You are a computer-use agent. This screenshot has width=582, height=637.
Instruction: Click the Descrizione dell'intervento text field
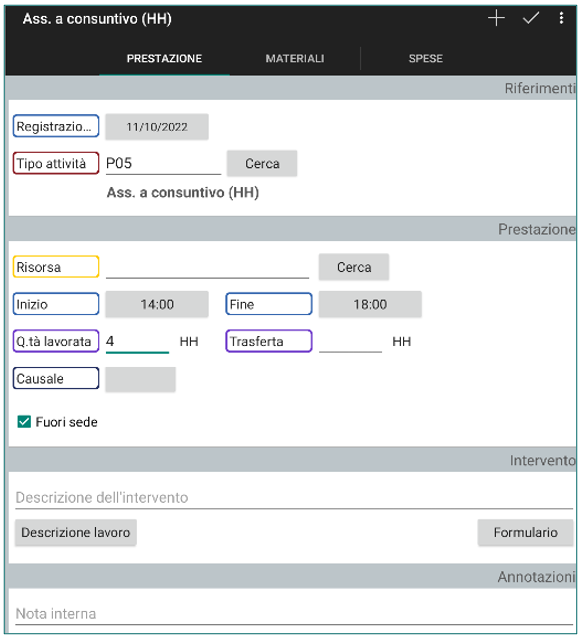pyautogui.click(x=294, y=498)
